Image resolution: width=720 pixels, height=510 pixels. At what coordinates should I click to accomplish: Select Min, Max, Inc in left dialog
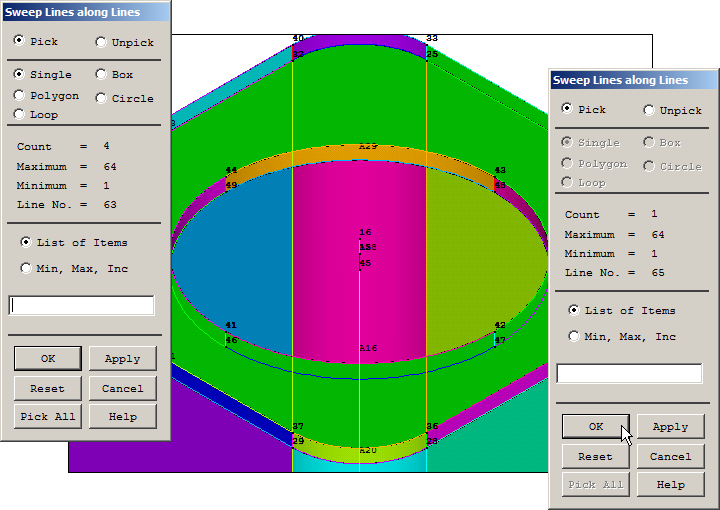click(26, 268)
